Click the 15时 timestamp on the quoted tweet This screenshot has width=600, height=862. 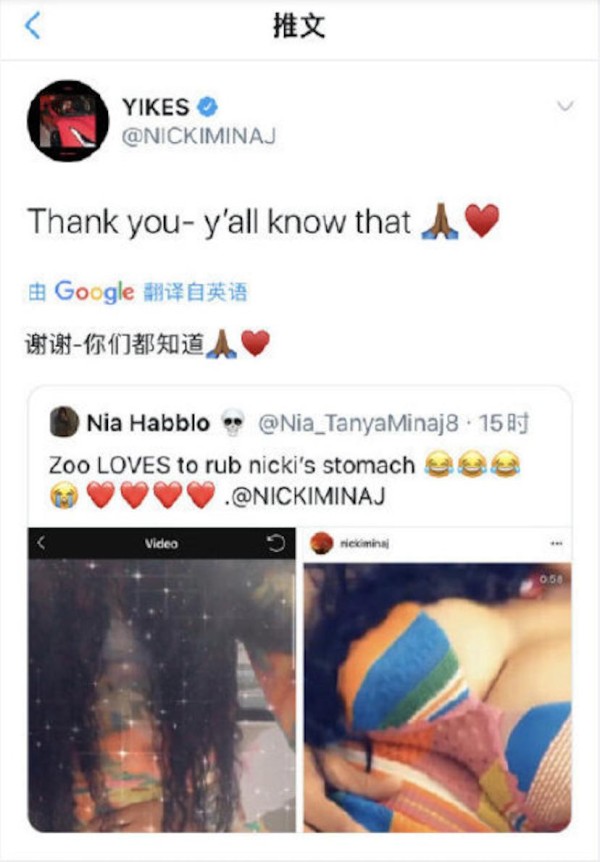503,423
